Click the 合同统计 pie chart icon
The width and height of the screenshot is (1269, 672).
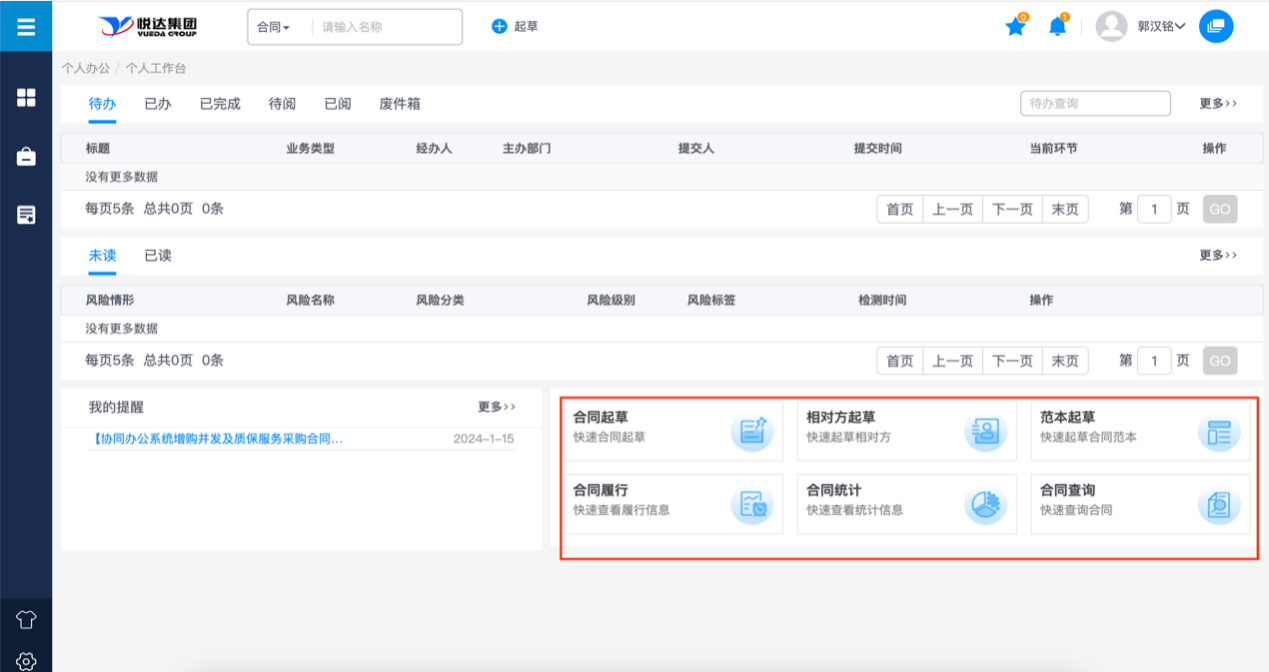[x=985, y=505]
